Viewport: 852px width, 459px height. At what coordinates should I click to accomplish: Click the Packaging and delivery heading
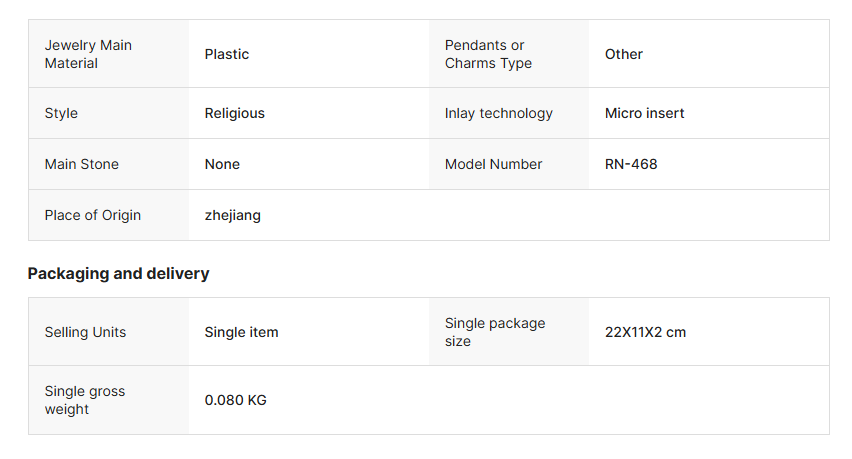pyautogui.click(x=118, y=273)
